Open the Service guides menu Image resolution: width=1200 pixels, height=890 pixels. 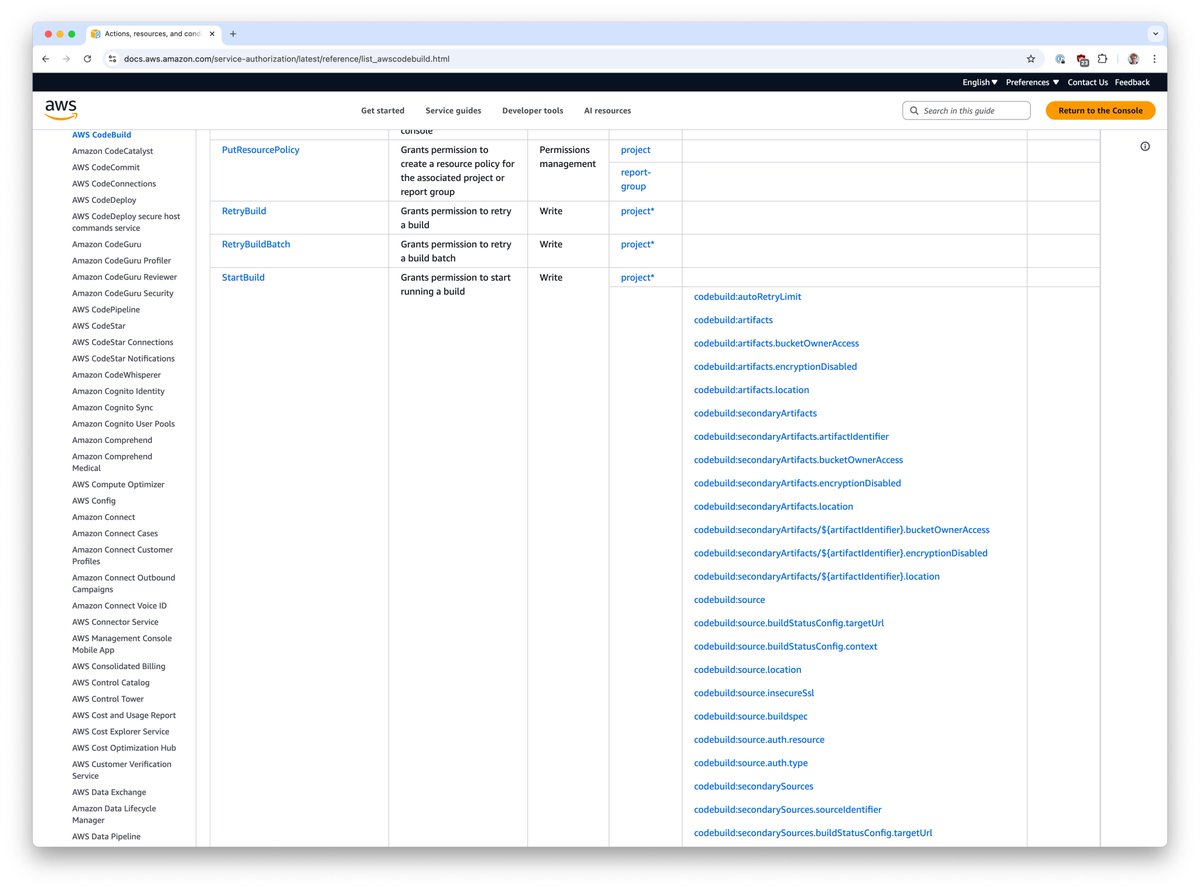(453, 111)
